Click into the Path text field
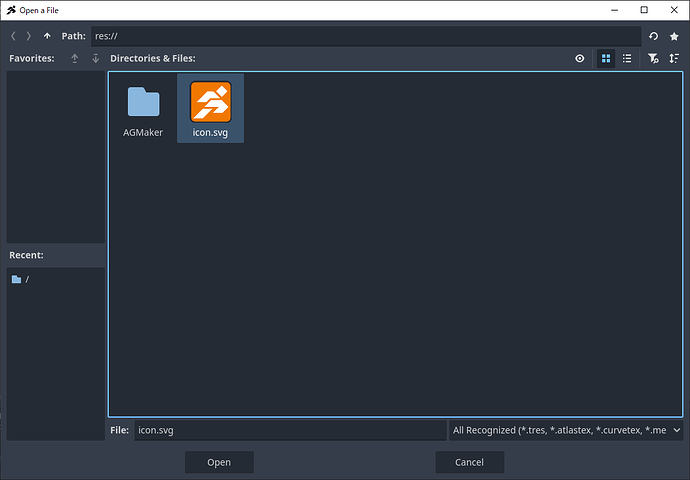This screenshot has width=690, height=480. [x=365, y=36]
